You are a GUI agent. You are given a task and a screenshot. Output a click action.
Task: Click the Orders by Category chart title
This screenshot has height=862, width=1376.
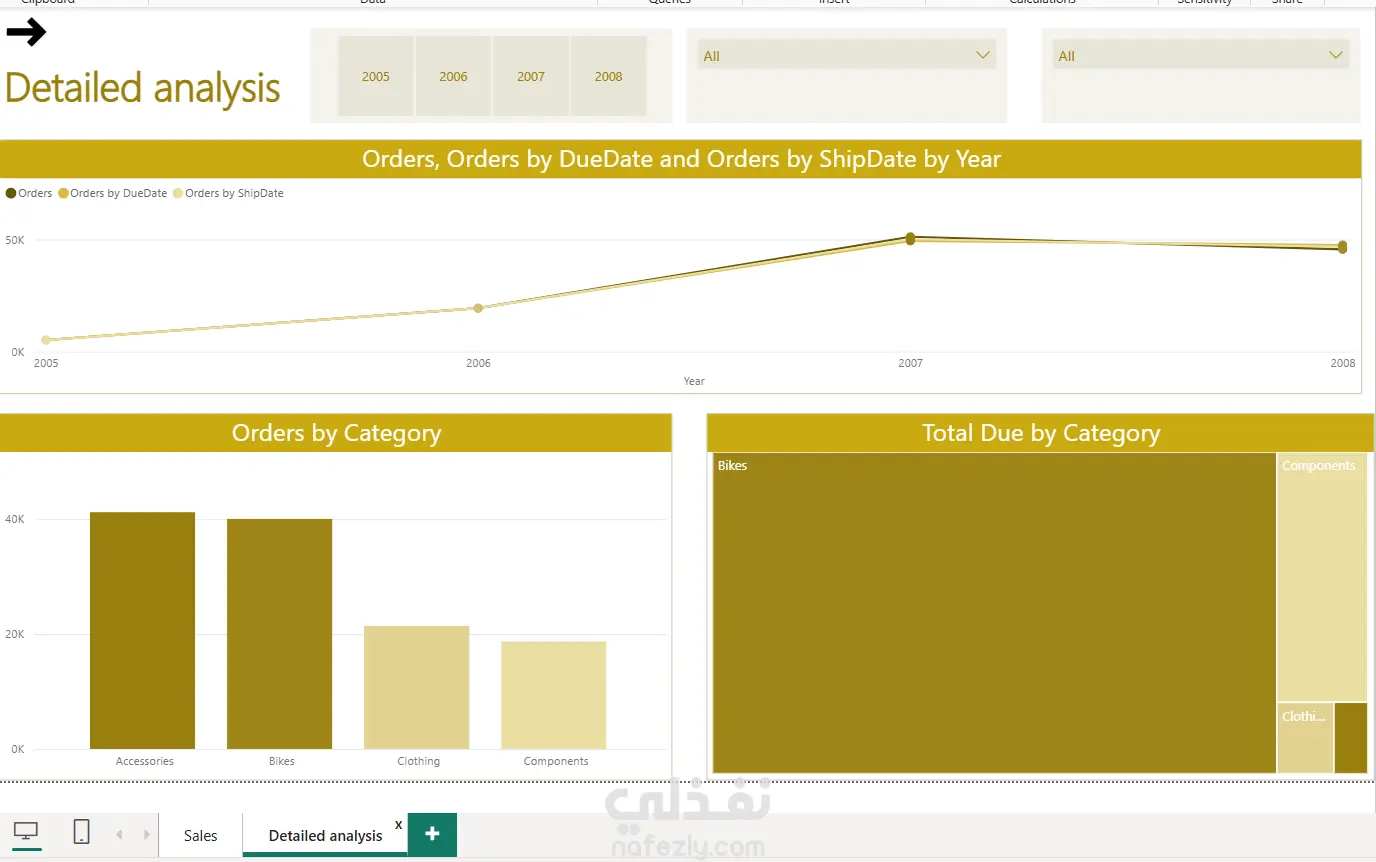(336, 433)
